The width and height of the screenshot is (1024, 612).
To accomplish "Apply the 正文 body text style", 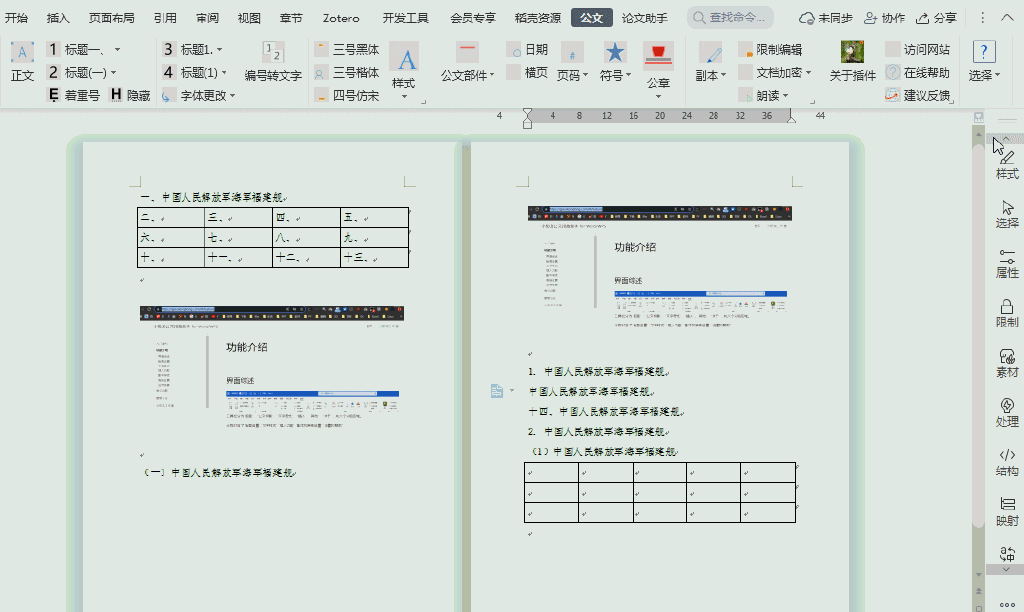I will (x=22, y=62).
